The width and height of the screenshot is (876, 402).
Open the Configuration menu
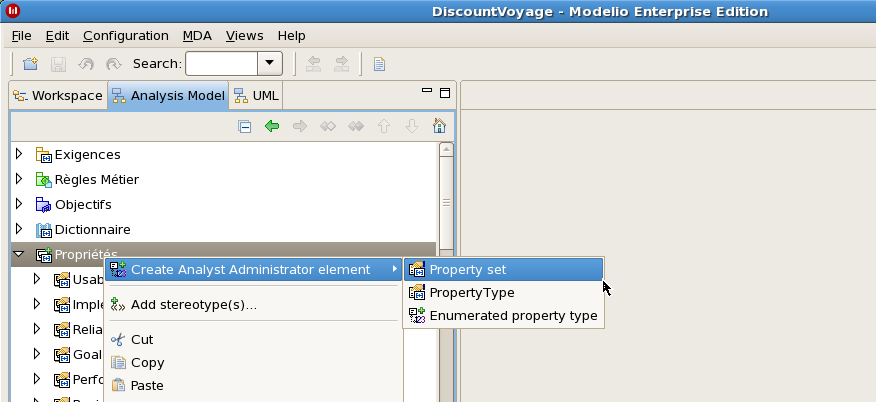[x=126, y=36]
